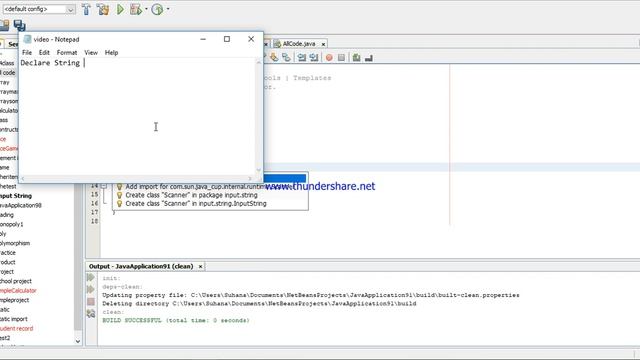Click the Deleting directory output line

(259, 304)
